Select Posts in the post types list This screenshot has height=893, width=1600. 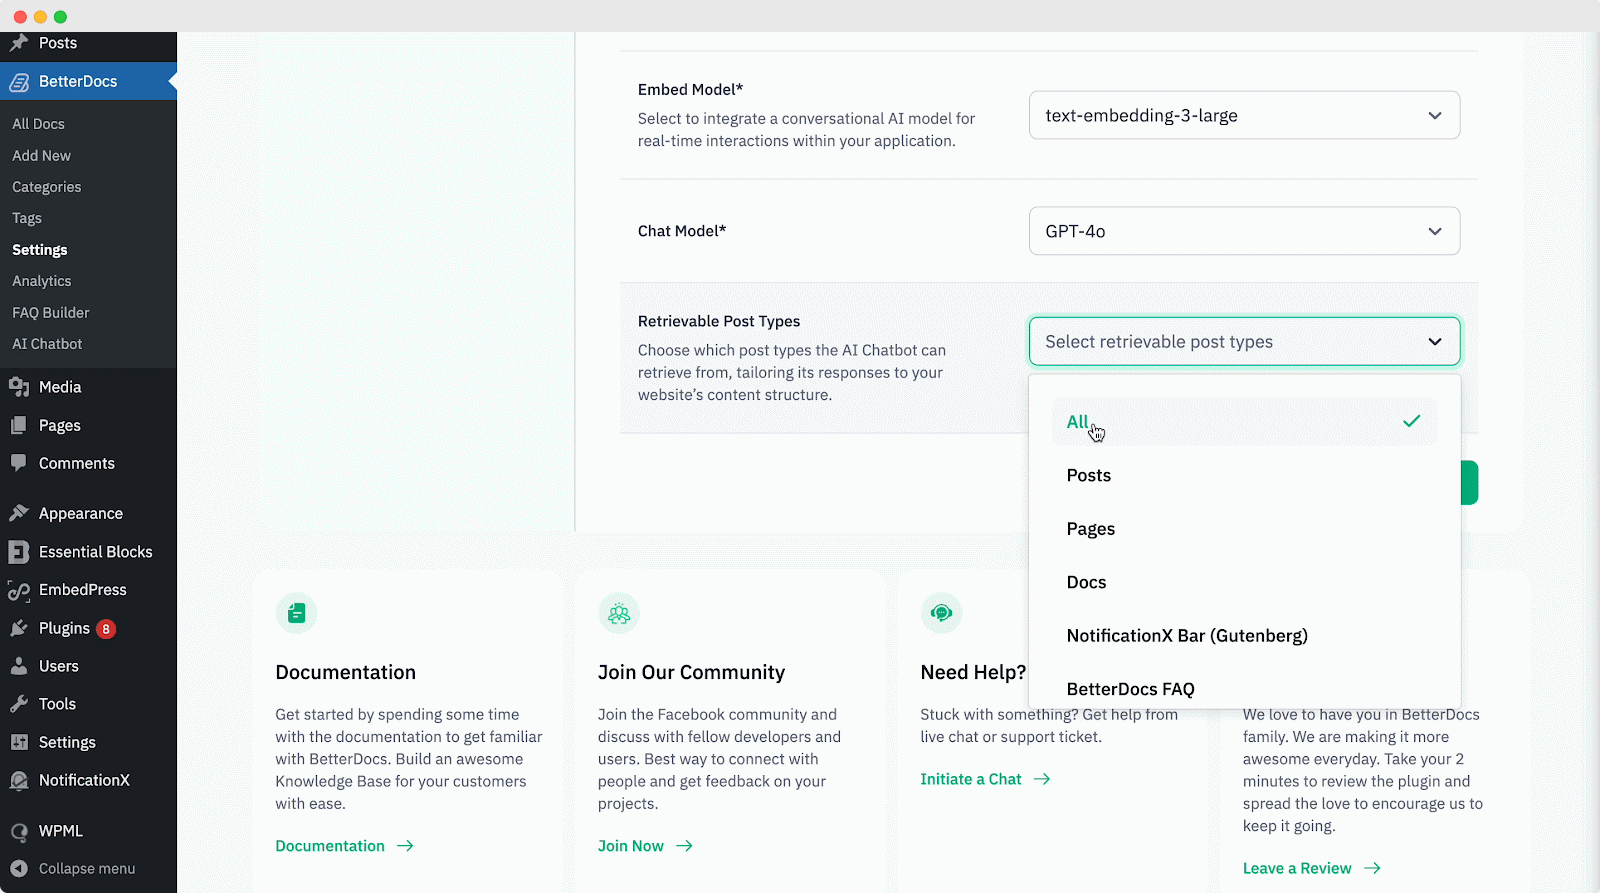(1244, 475)
